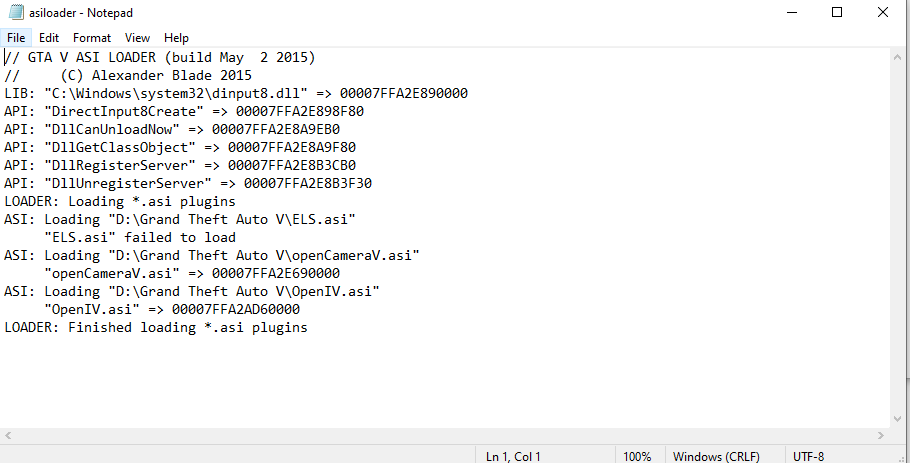Click the horizontal scrollbar track

[x=445, y=437]
